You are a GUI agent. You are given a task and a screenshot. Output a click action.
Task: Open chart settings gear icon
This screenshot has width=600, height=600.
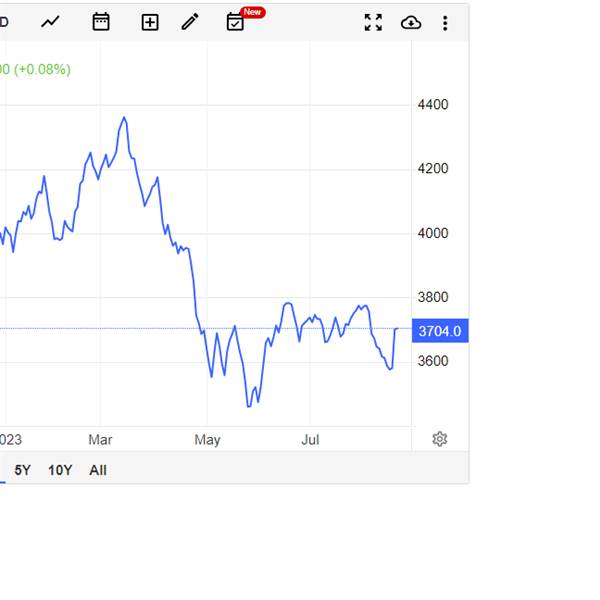tap(440, 439)
